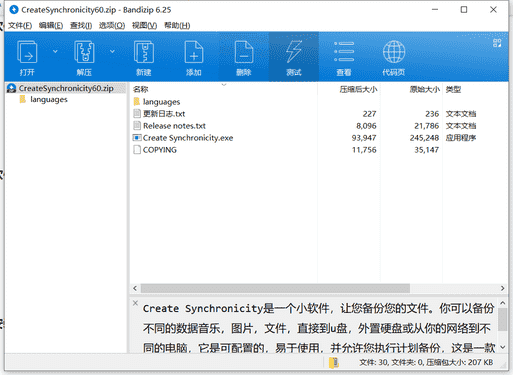
Task: Click the horizontal scrollbar thumb
Action: coord(275,288)
